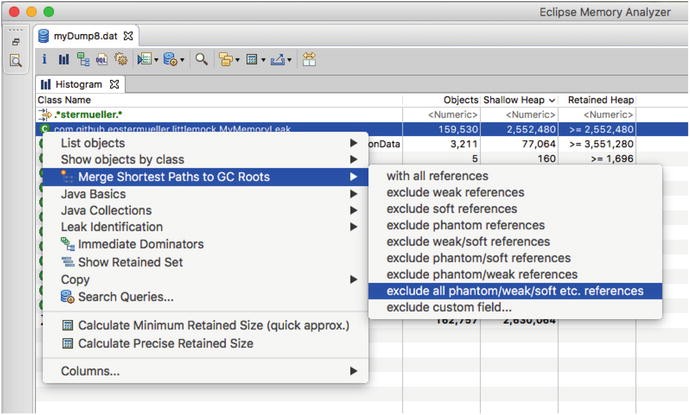Close the Histogram tab
Screen dimensions: 690x415
coord(114,84)
